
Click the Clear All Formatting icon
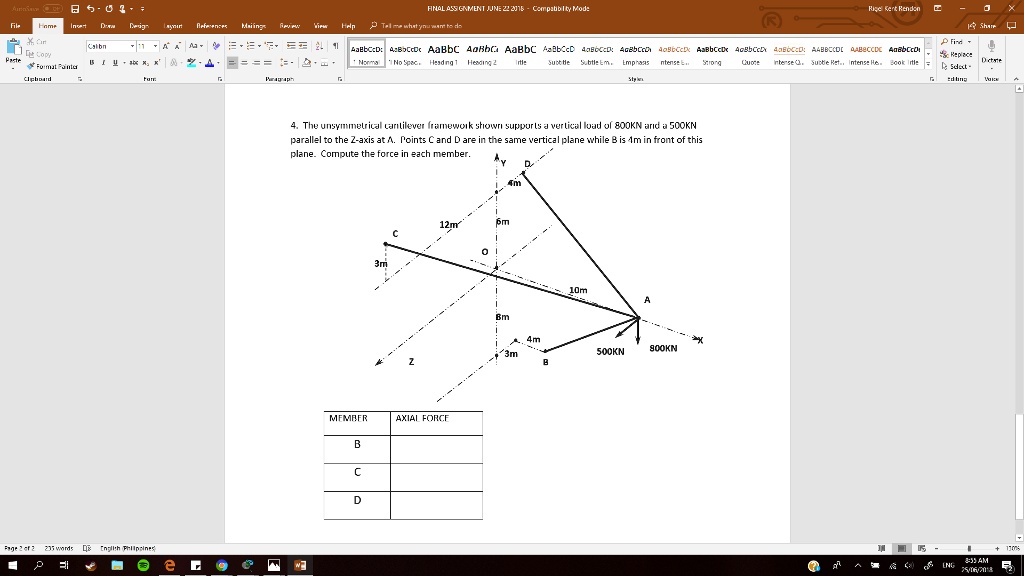coord(216,46)
